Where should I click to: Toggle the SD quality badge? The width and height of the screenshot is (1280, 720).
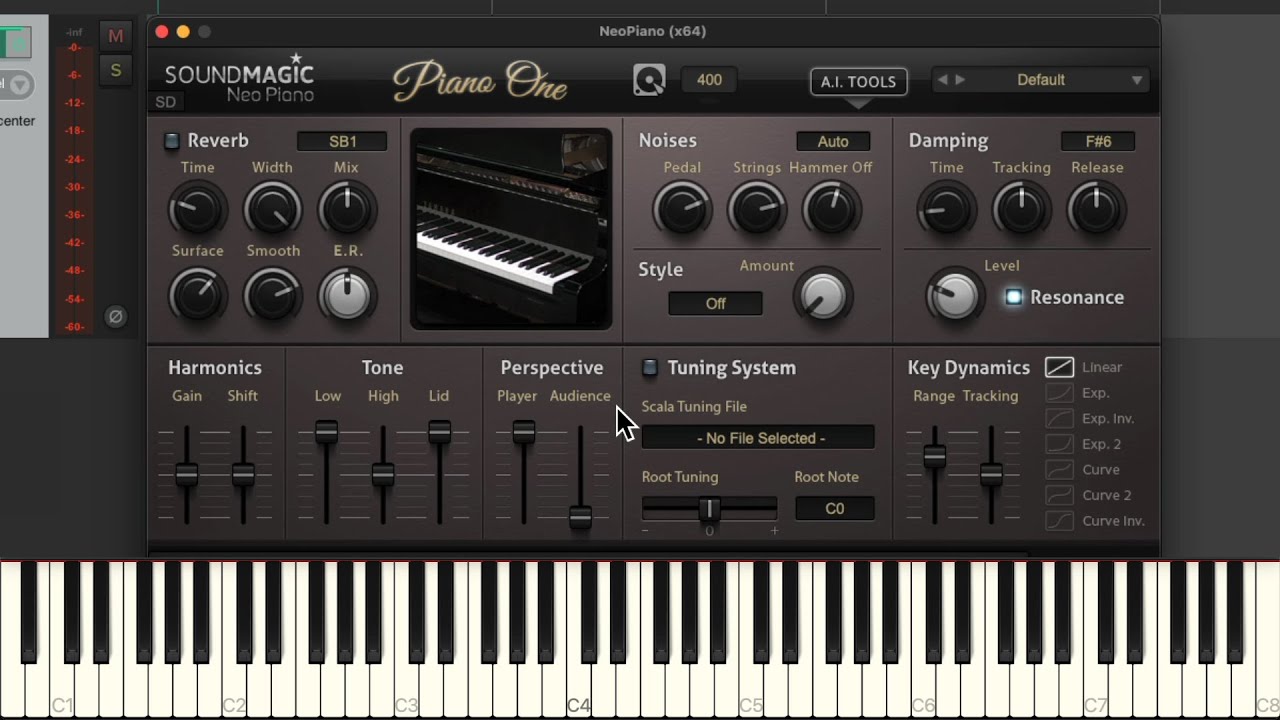[166, 102]
